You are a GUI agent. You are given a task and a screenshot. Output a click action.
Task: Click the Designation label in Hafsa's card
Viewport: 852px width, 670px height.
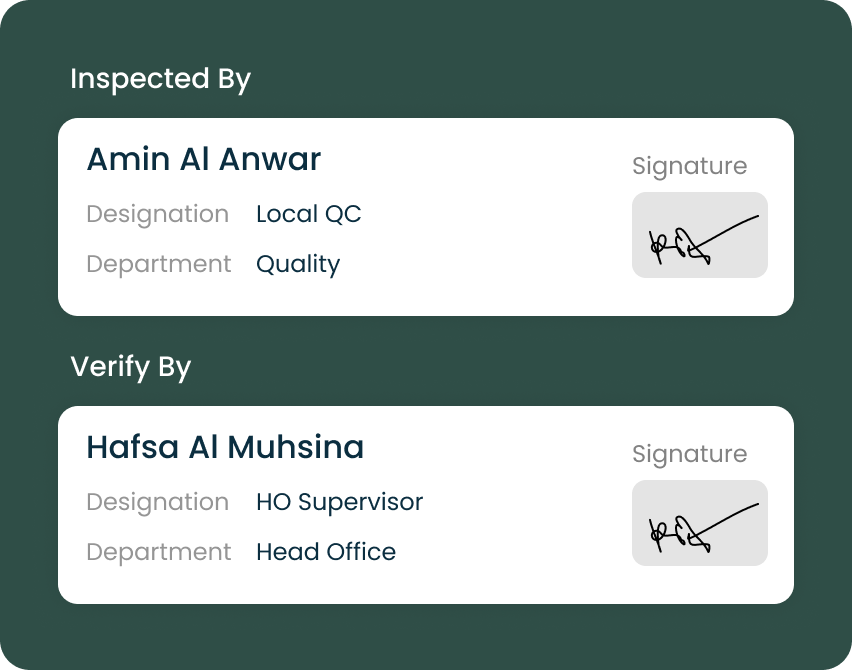pos(157,502)
